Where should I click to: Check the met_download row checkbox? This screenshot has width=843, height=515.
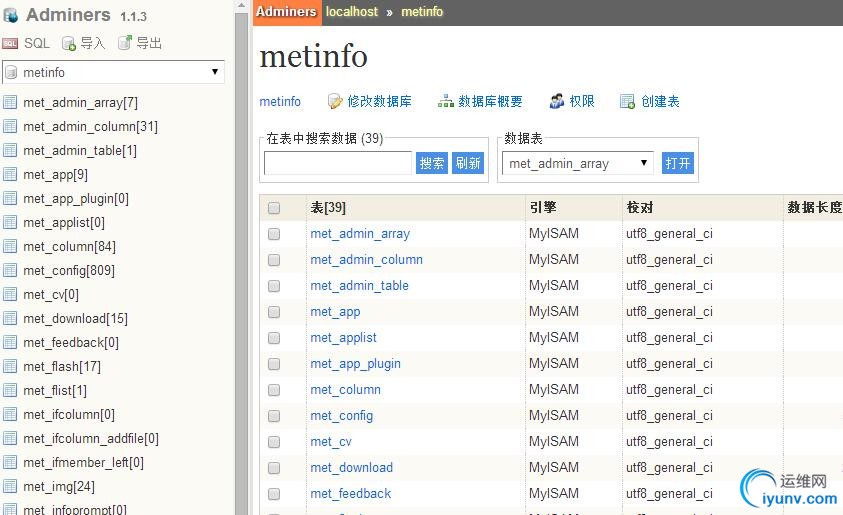point(274,468)
